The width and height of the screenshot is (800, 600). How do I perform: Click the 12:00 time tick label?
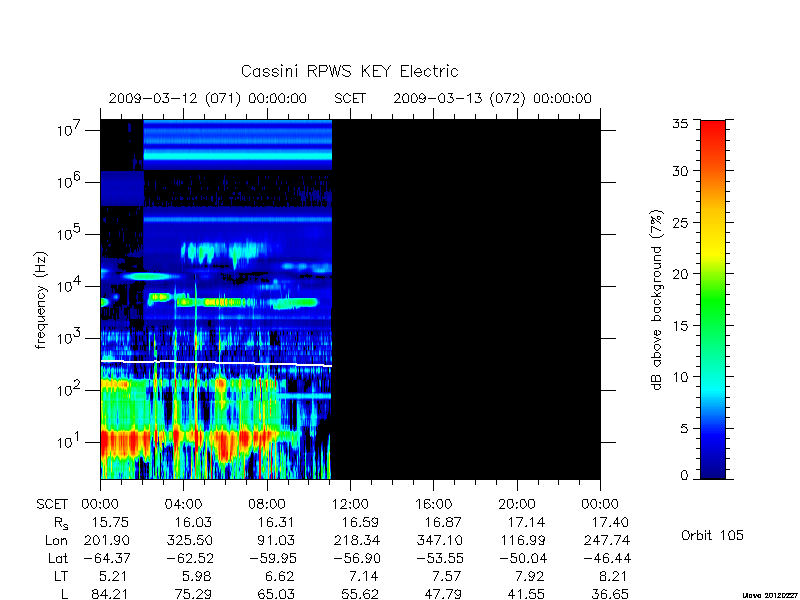pos(350,505)
